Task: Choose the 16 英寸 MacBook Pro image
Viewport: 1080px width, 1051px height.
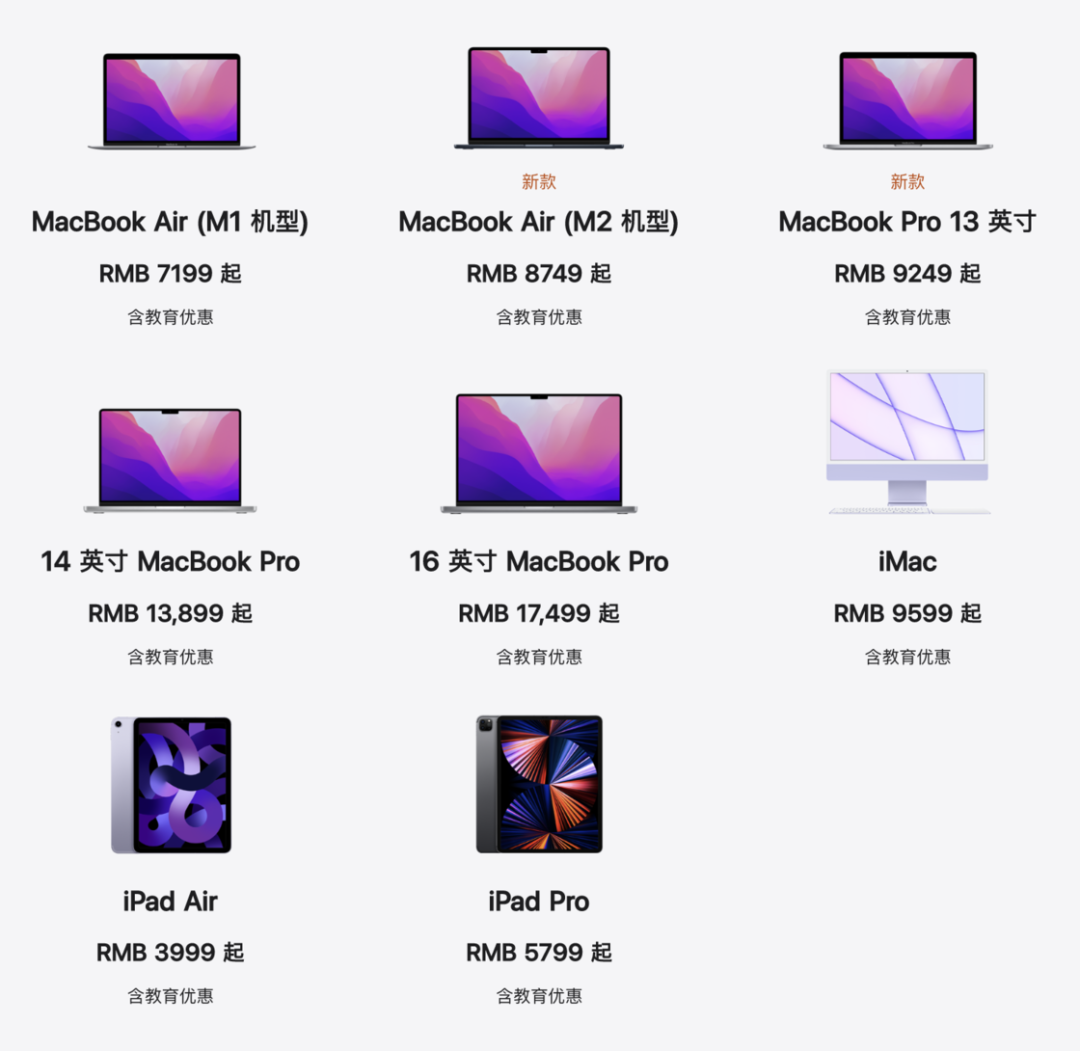Action: (x=539, y=453)
